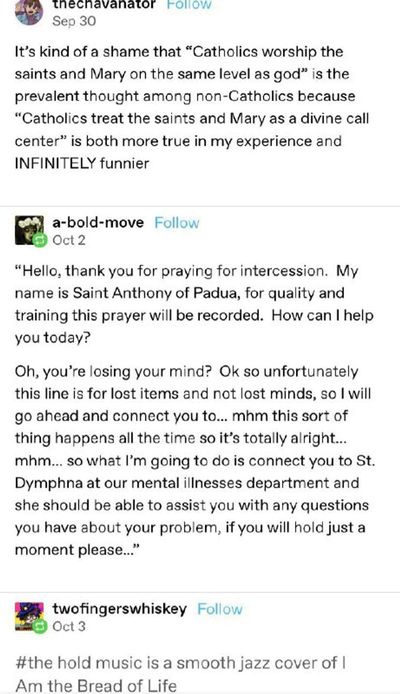Visit the a-bold-move blog name
Image resolution: width=400 pixels, height=694 pixels.
[x=98, y=222]
